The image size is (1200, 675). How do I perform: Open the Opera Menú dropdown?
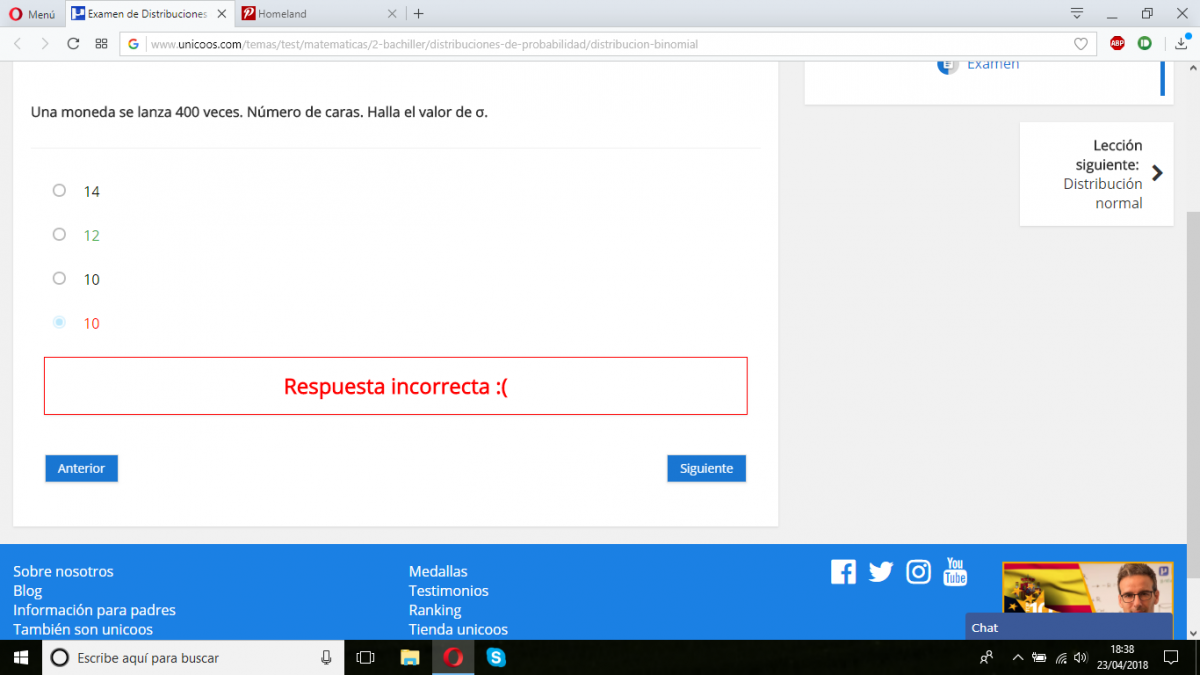(x=32, y=14)
